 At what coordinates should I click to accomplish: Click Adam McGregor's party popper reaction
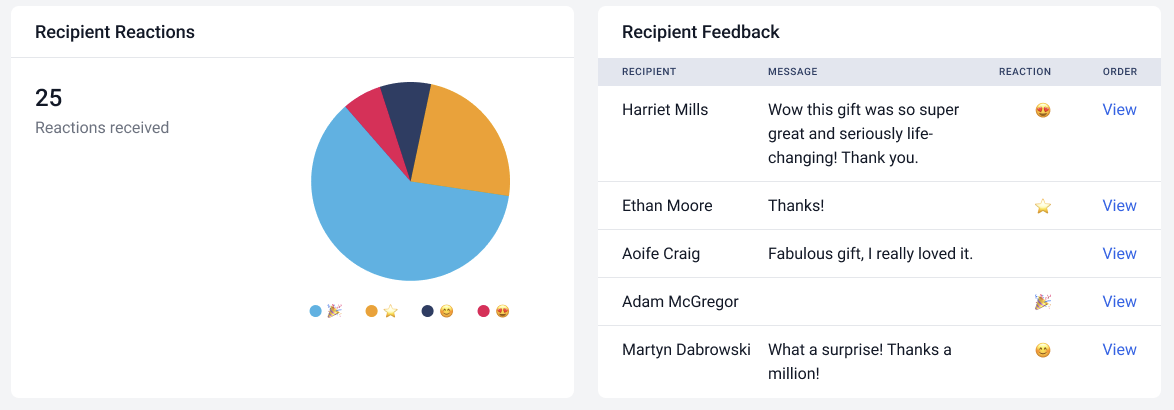(x=1043, y=302)
